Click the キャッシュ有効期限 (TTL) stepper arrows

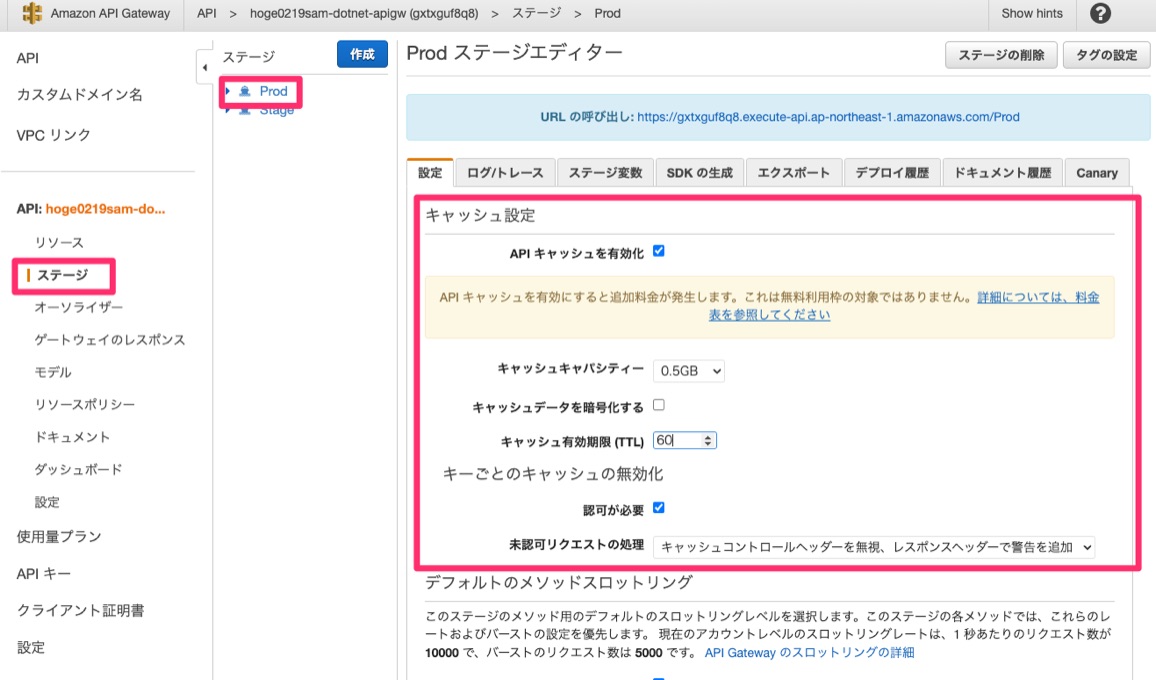(x=709, y=440)
